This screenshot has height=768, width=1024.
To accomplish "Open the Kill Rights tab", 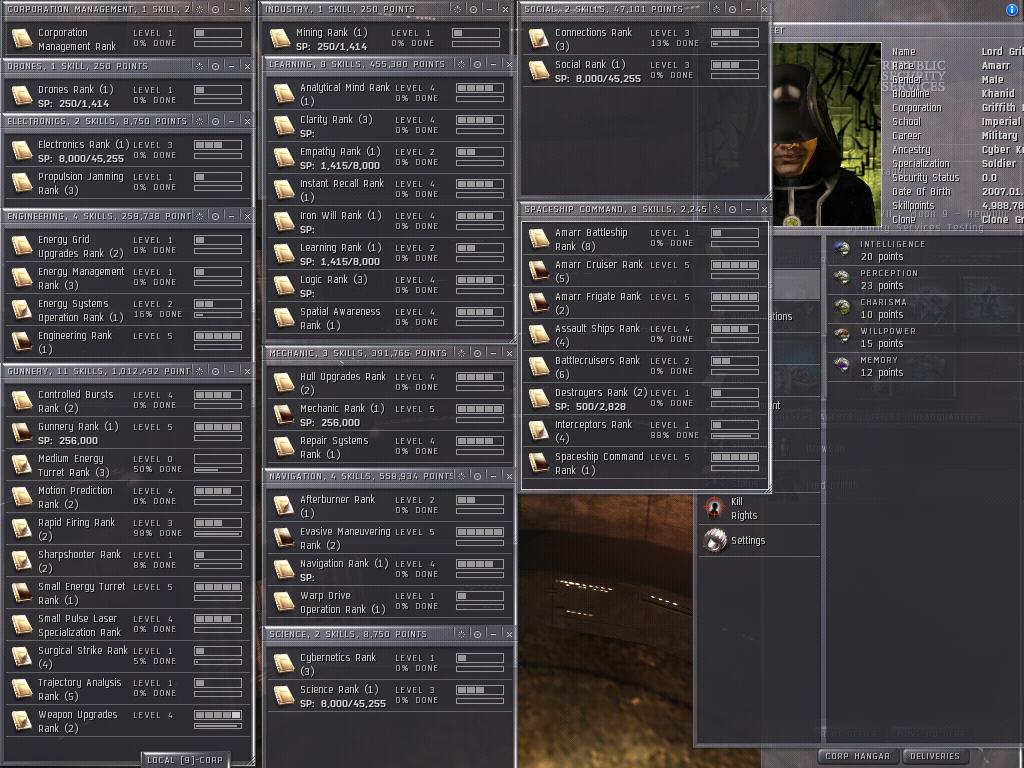I will pos(743,508).
